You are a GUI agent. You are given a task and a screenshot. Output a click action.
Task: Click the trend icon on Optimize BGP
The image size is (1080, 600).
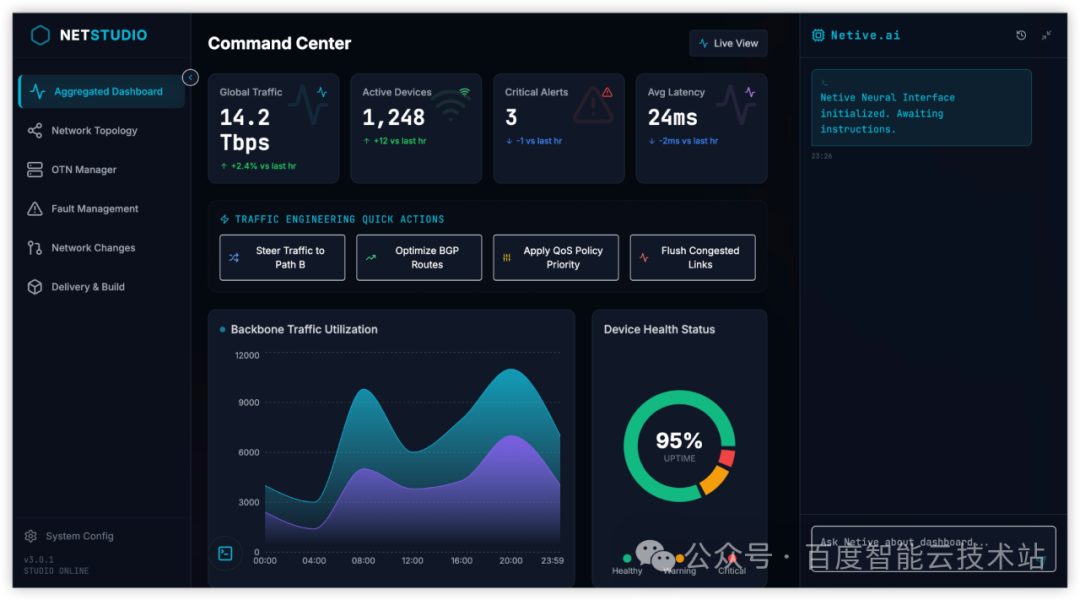point(371,258)
